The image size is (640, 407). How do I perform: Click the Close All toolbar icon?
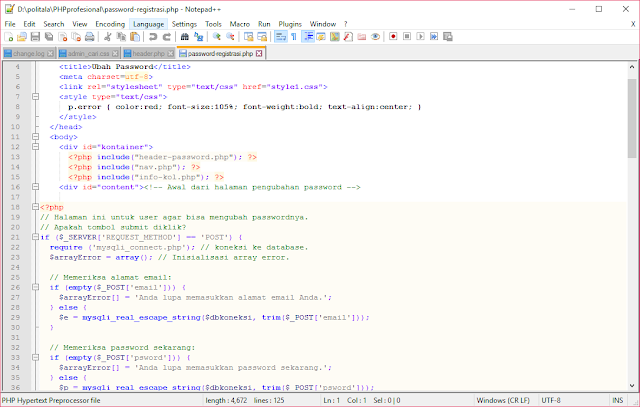[x=76, y=37]
